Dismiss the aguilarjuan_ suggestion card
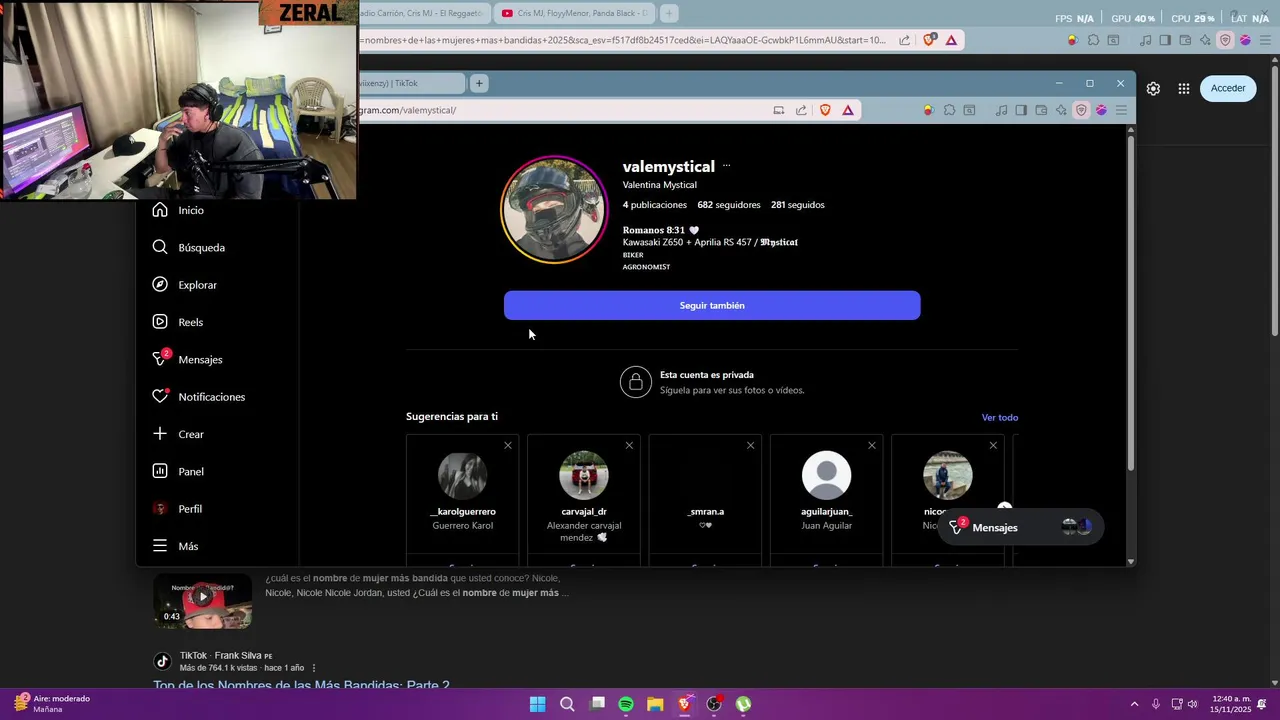Image resolution: width=1280 pixels, height=720 pixels. pos(871,445)
